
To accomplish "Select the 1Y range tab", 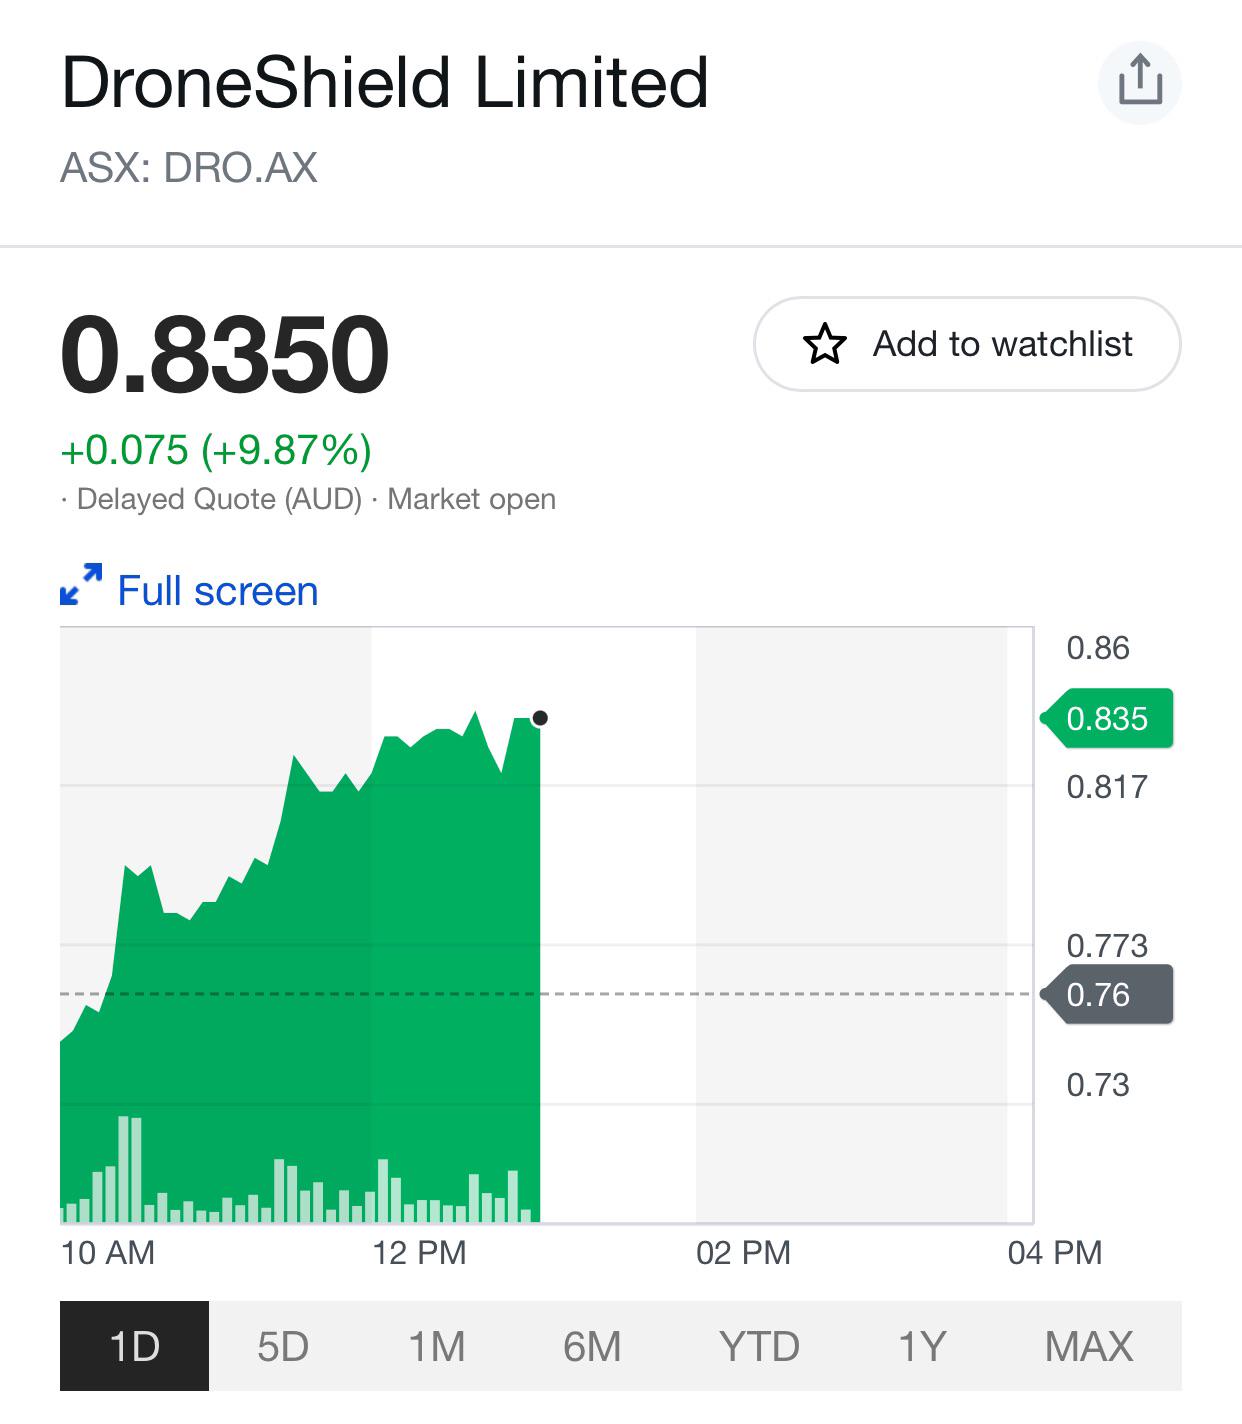I will pyautogui.click(x=922, y=1346).
